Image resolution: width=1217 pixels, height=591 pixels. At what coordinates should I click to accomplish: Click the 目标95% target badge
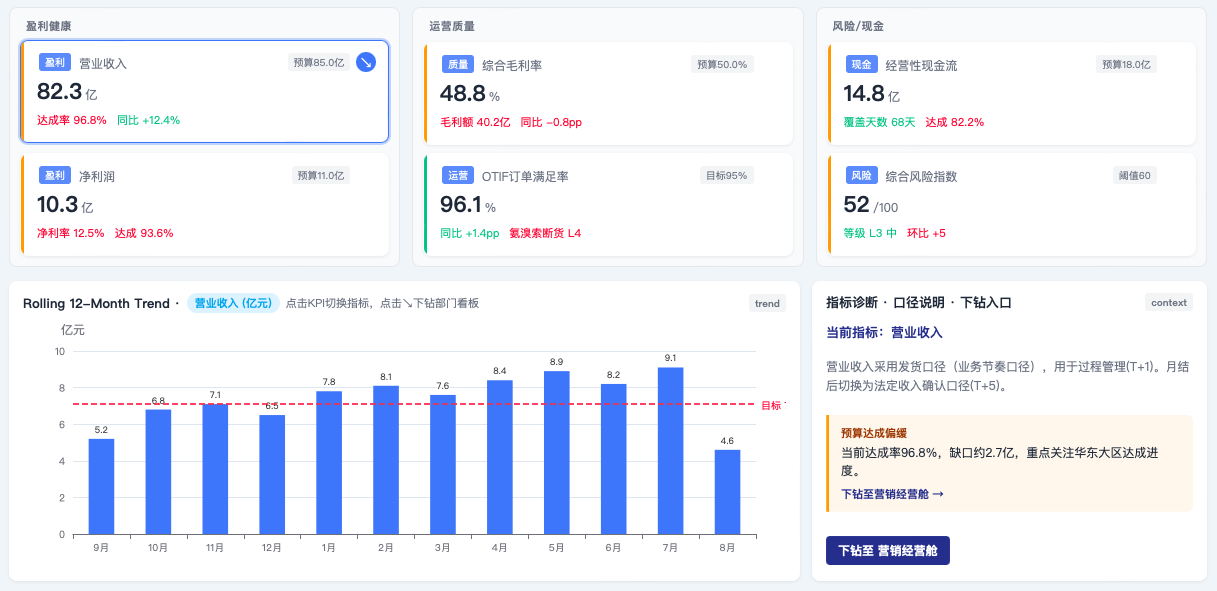(x=726, y=175)
